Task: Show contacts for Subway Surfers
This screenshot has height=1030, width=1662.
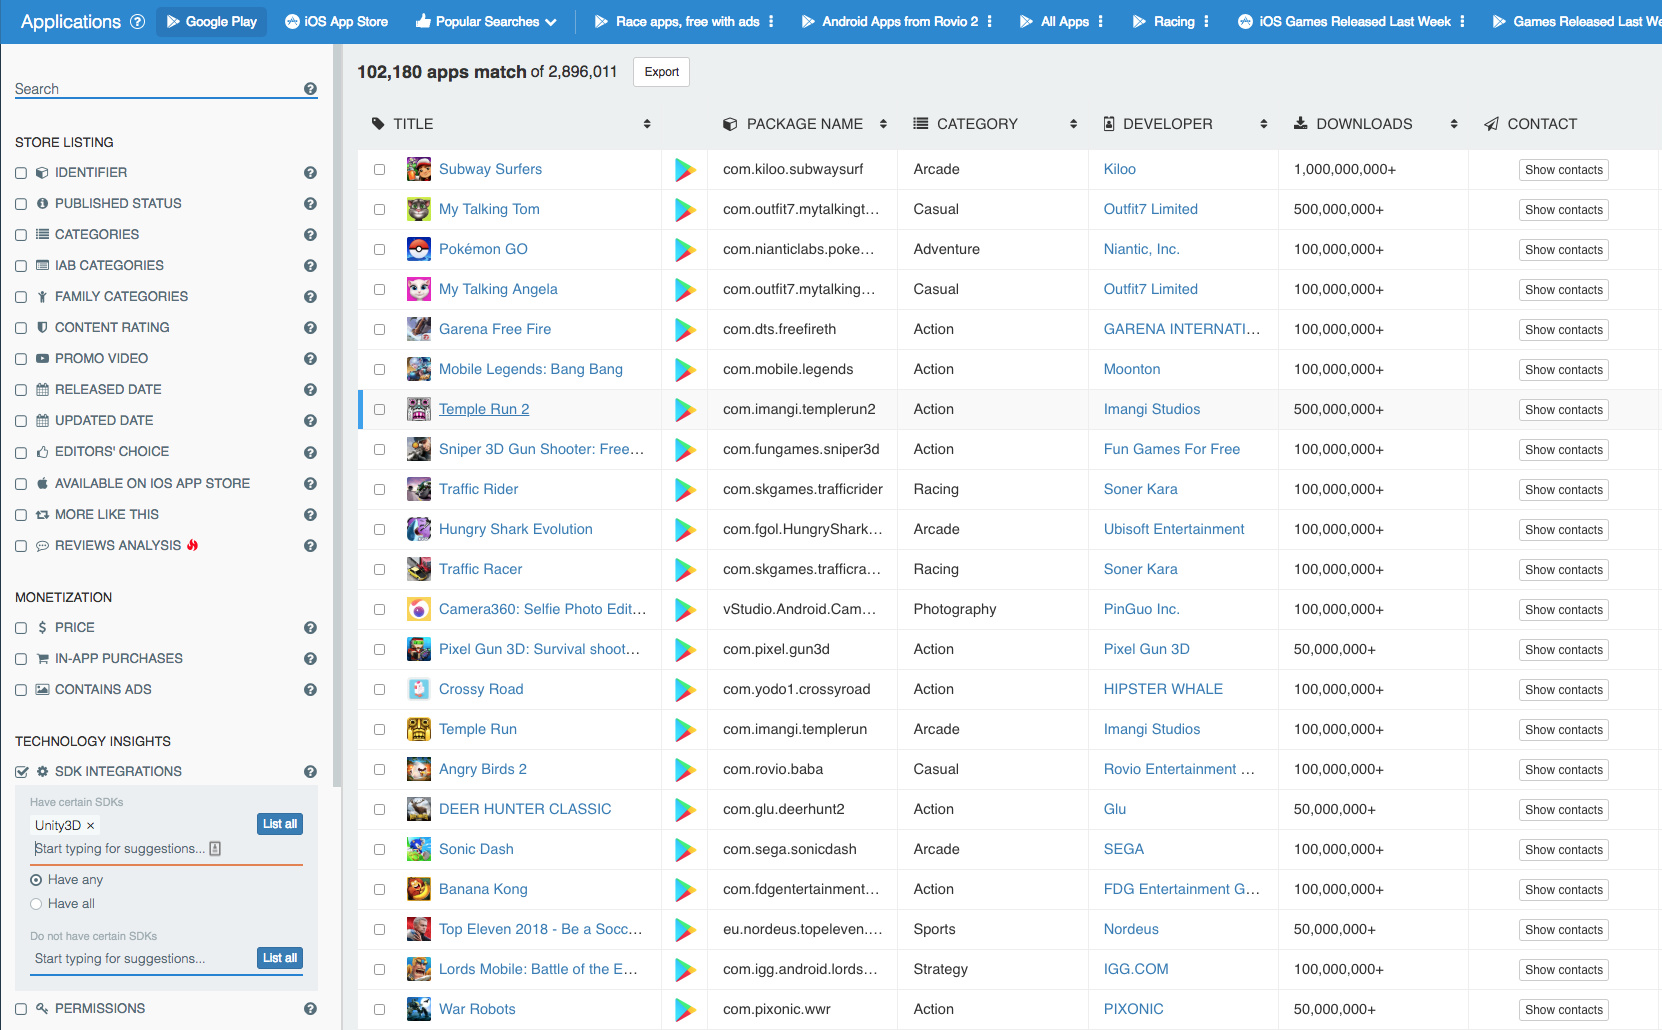Action: click(1564, 170)
